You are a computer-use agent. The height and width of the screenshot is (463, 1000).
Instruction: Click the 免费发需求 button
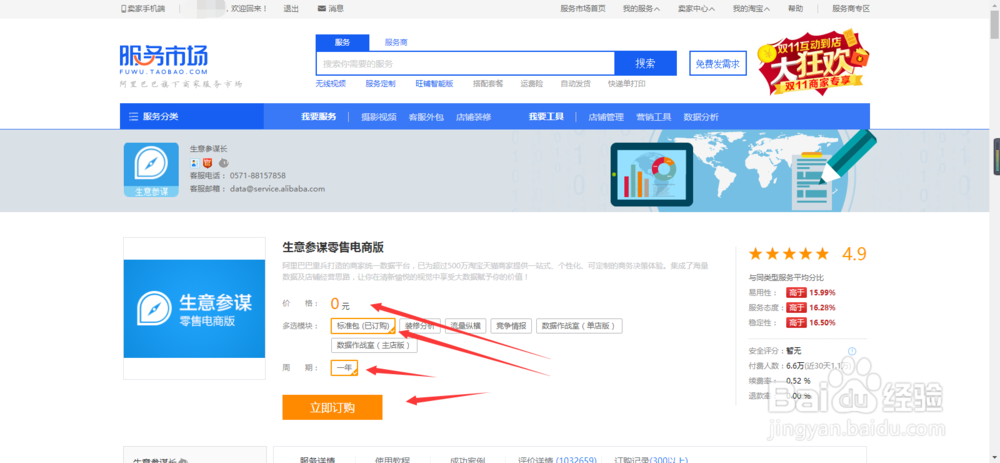click(717, 64)
